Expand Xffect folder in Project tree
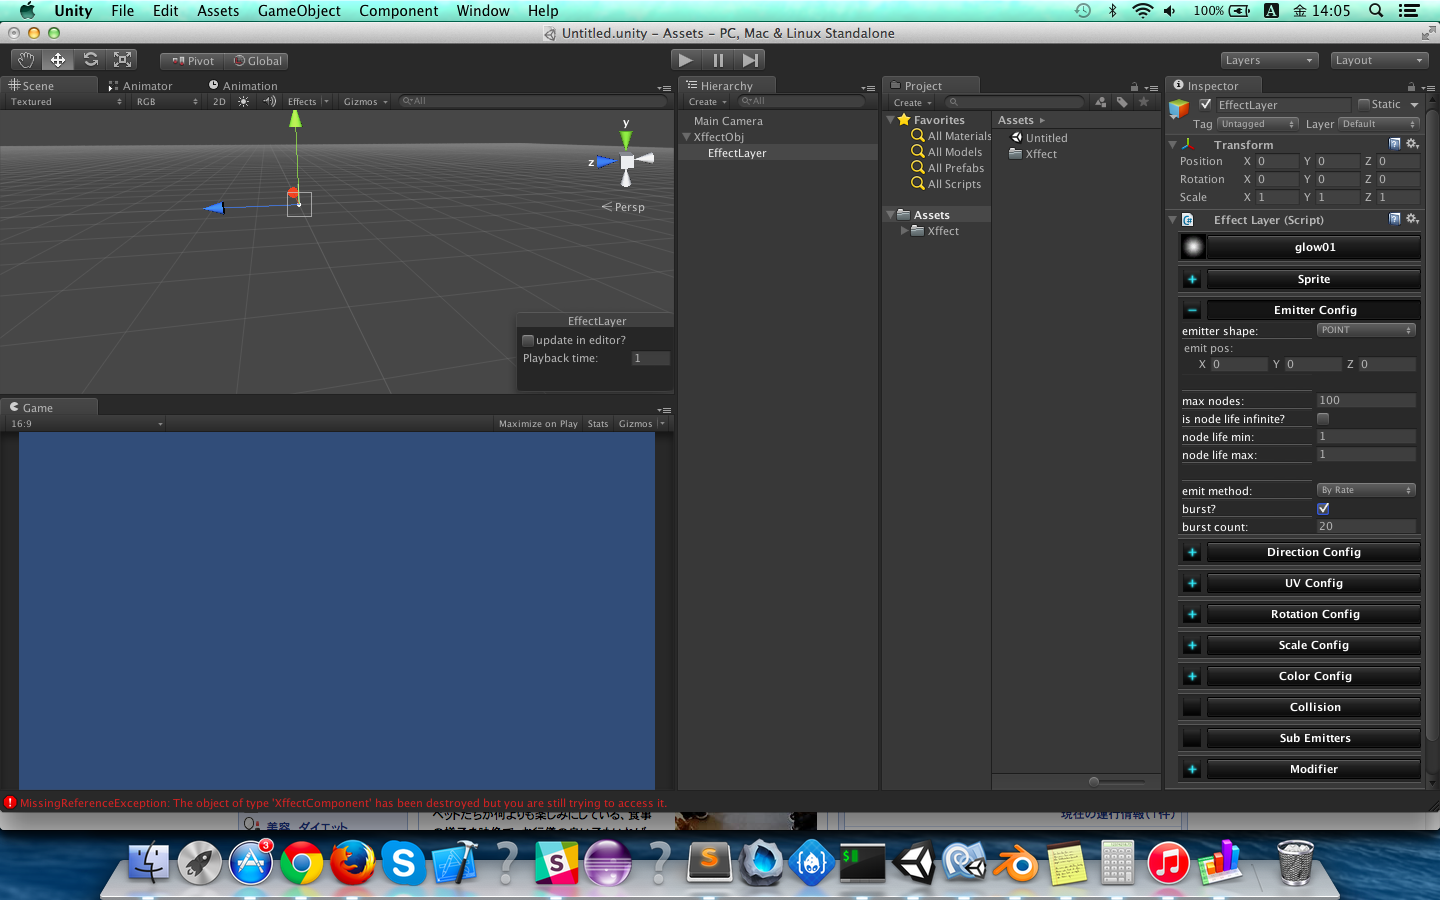Screen dimensions: 1440x900 905,231
